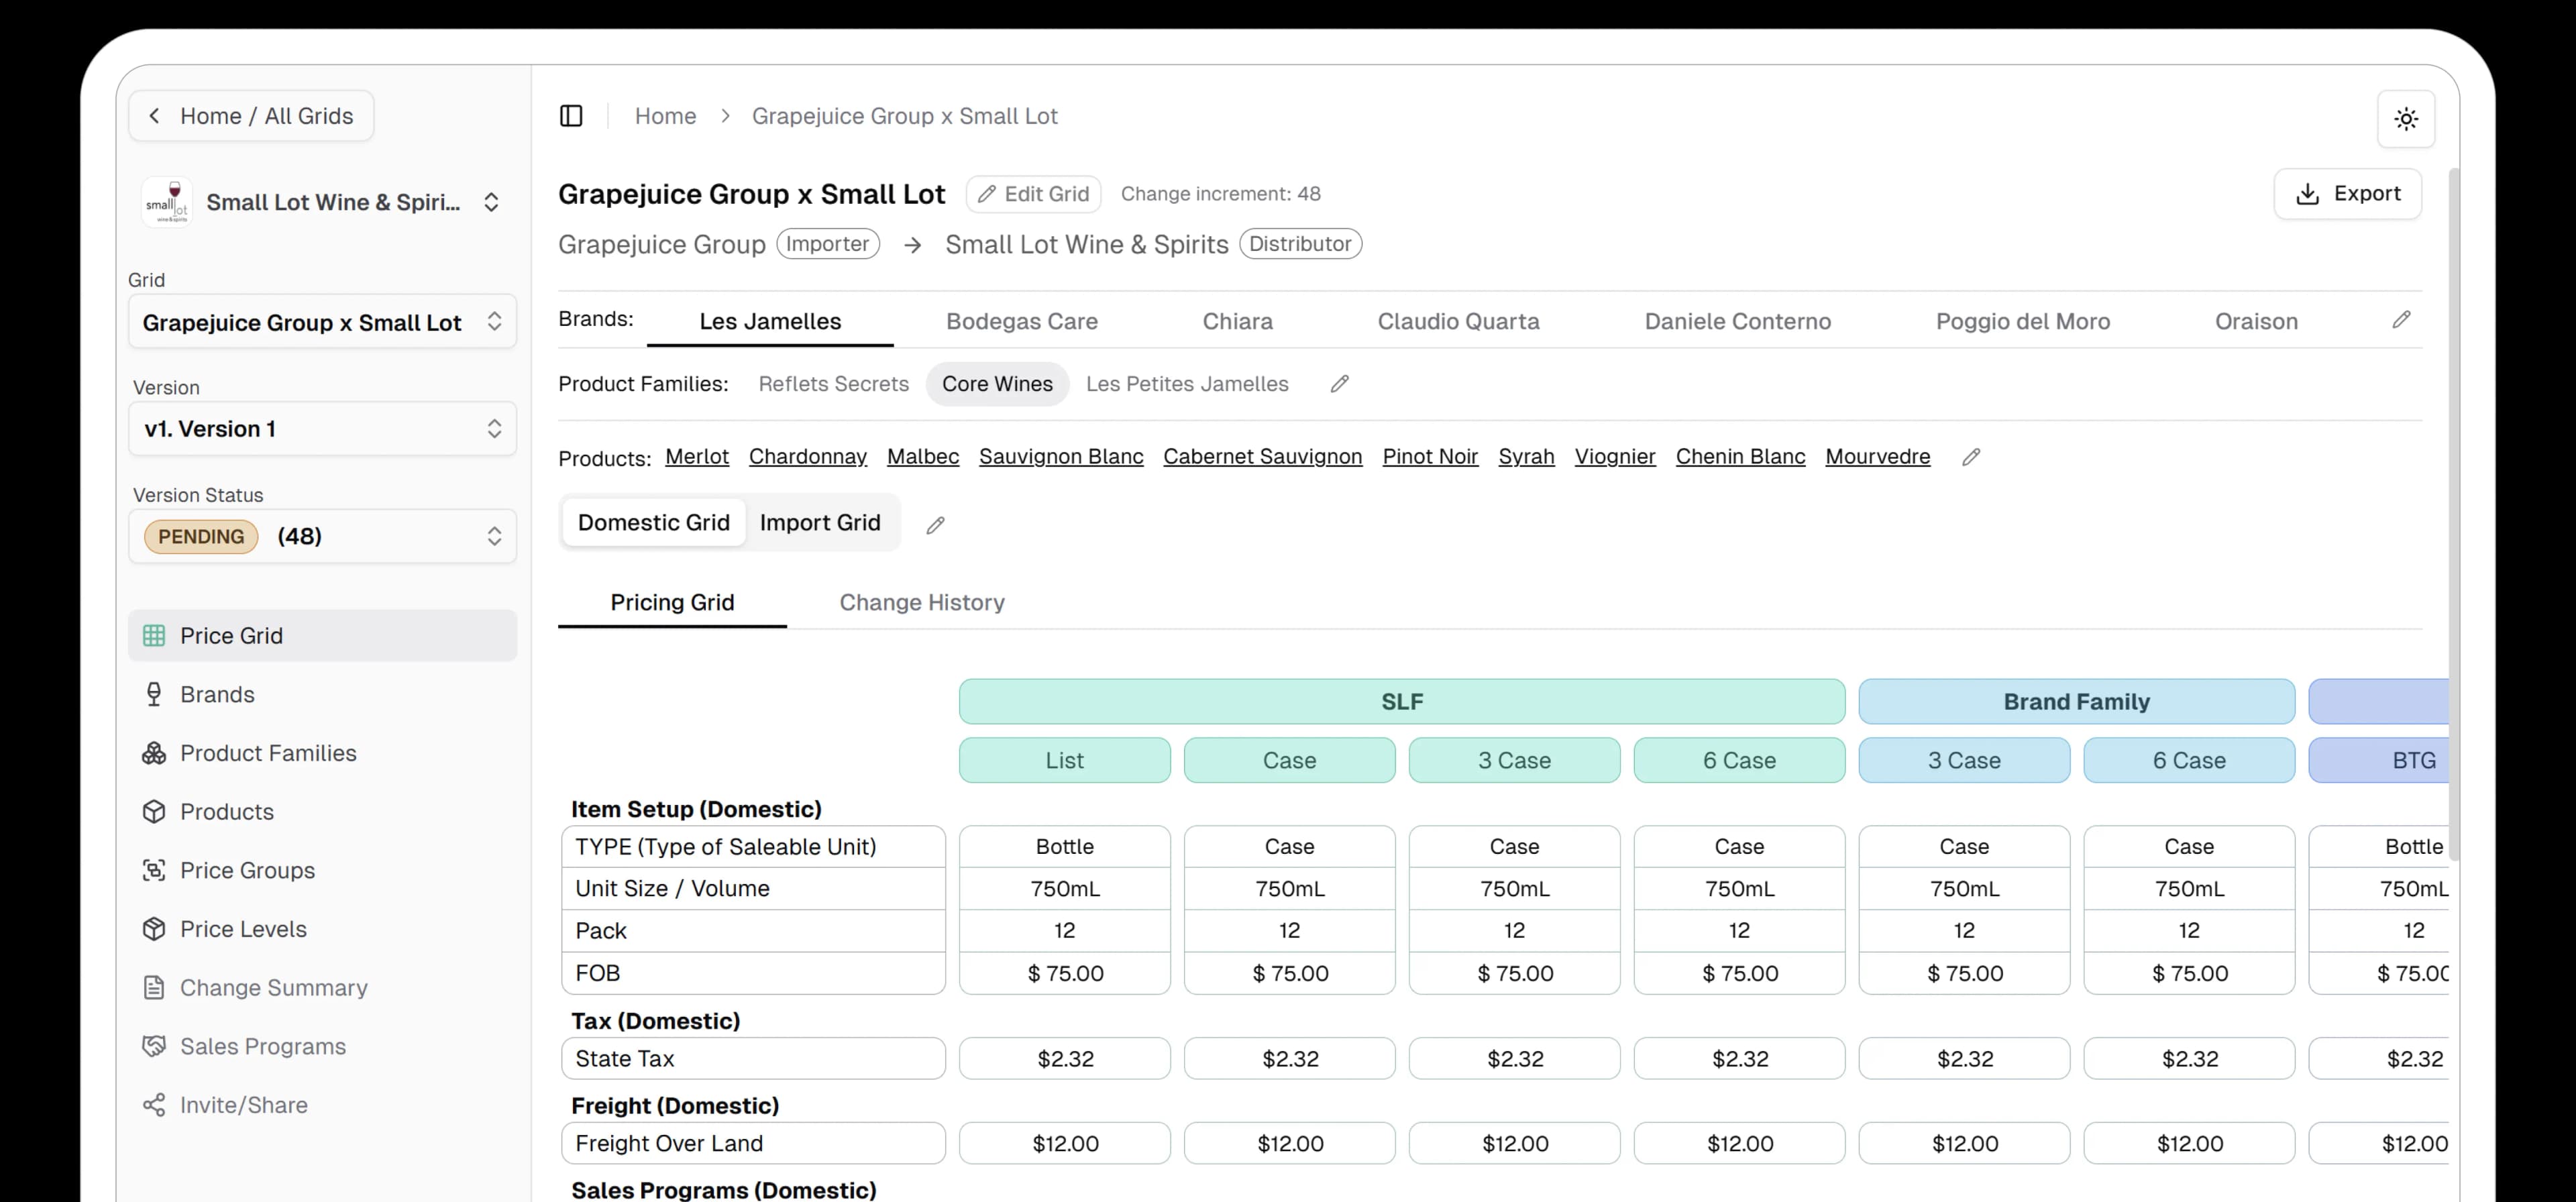Toggle light/dark theme with the sun icon

[x=2407, y=119]
